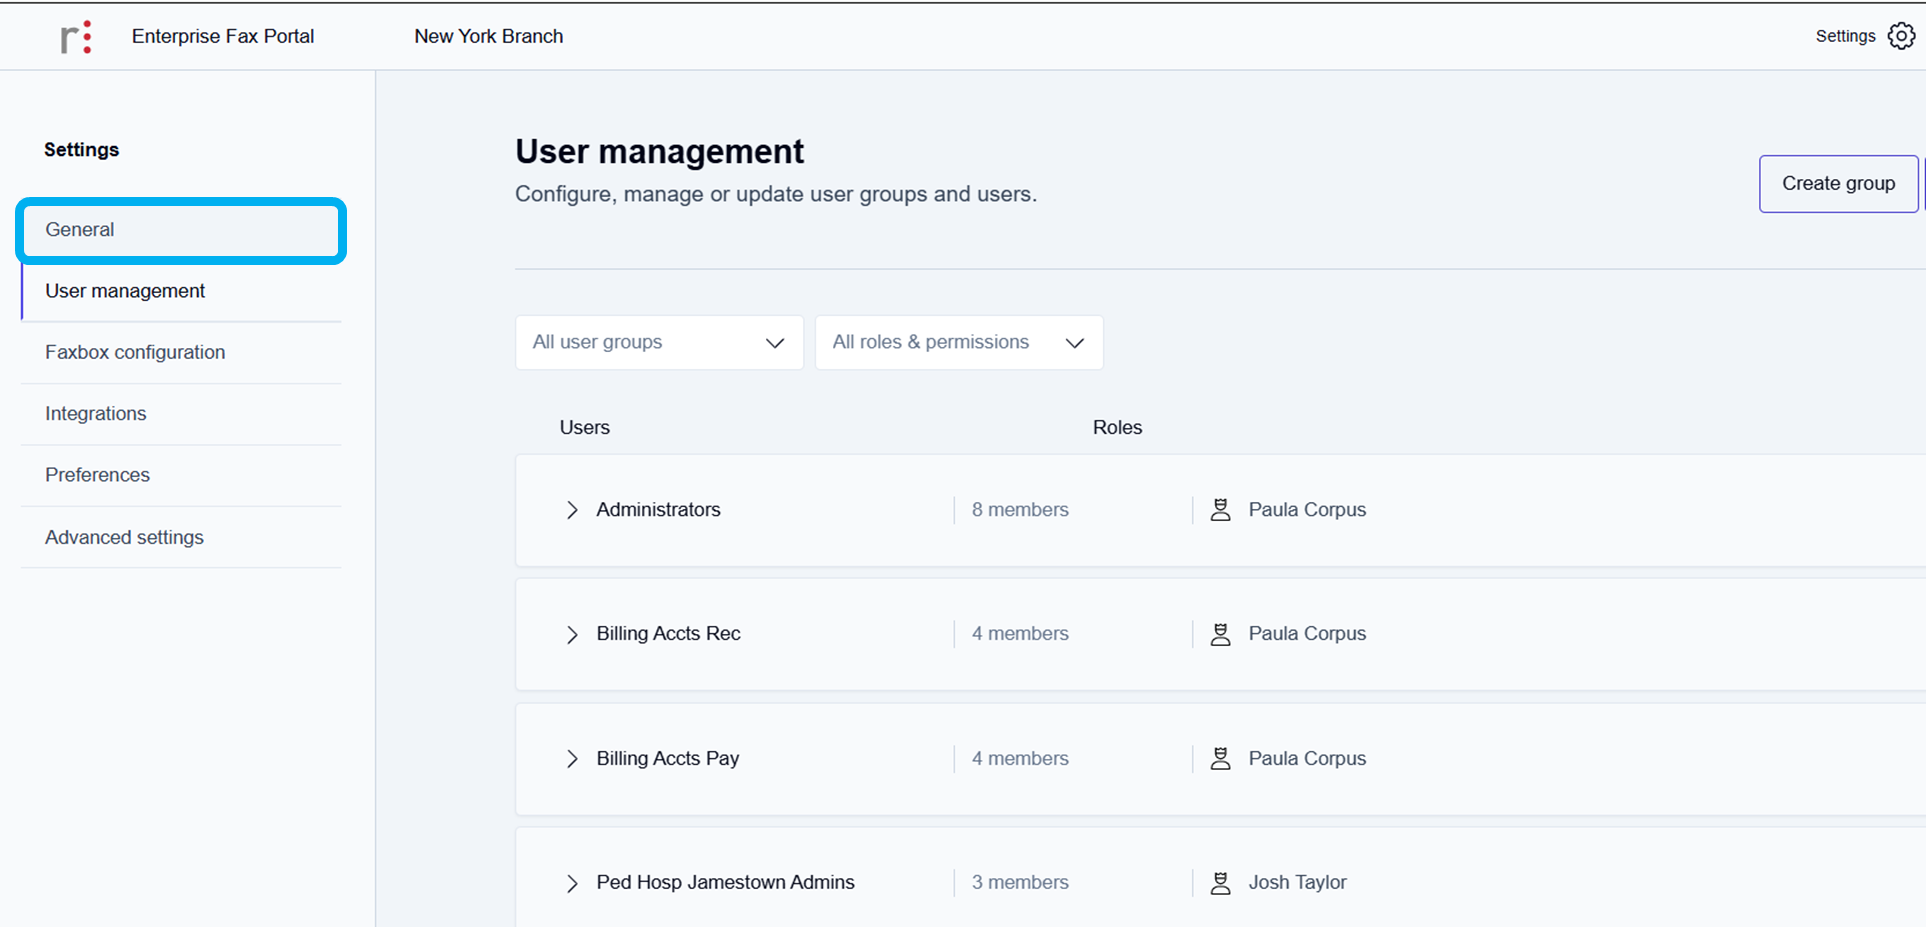Expand the Billing Accts Pay group

point(572,759)
